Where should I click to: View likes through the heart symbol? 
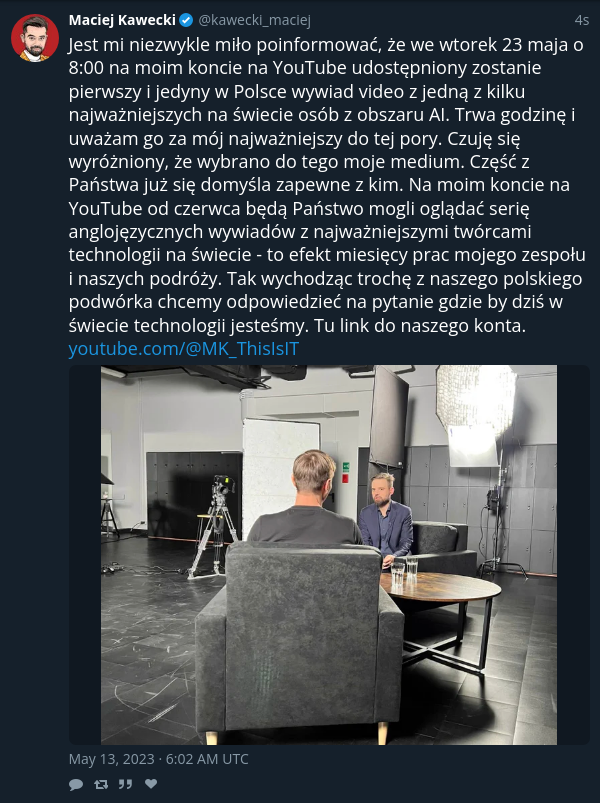tap(151, 784)
